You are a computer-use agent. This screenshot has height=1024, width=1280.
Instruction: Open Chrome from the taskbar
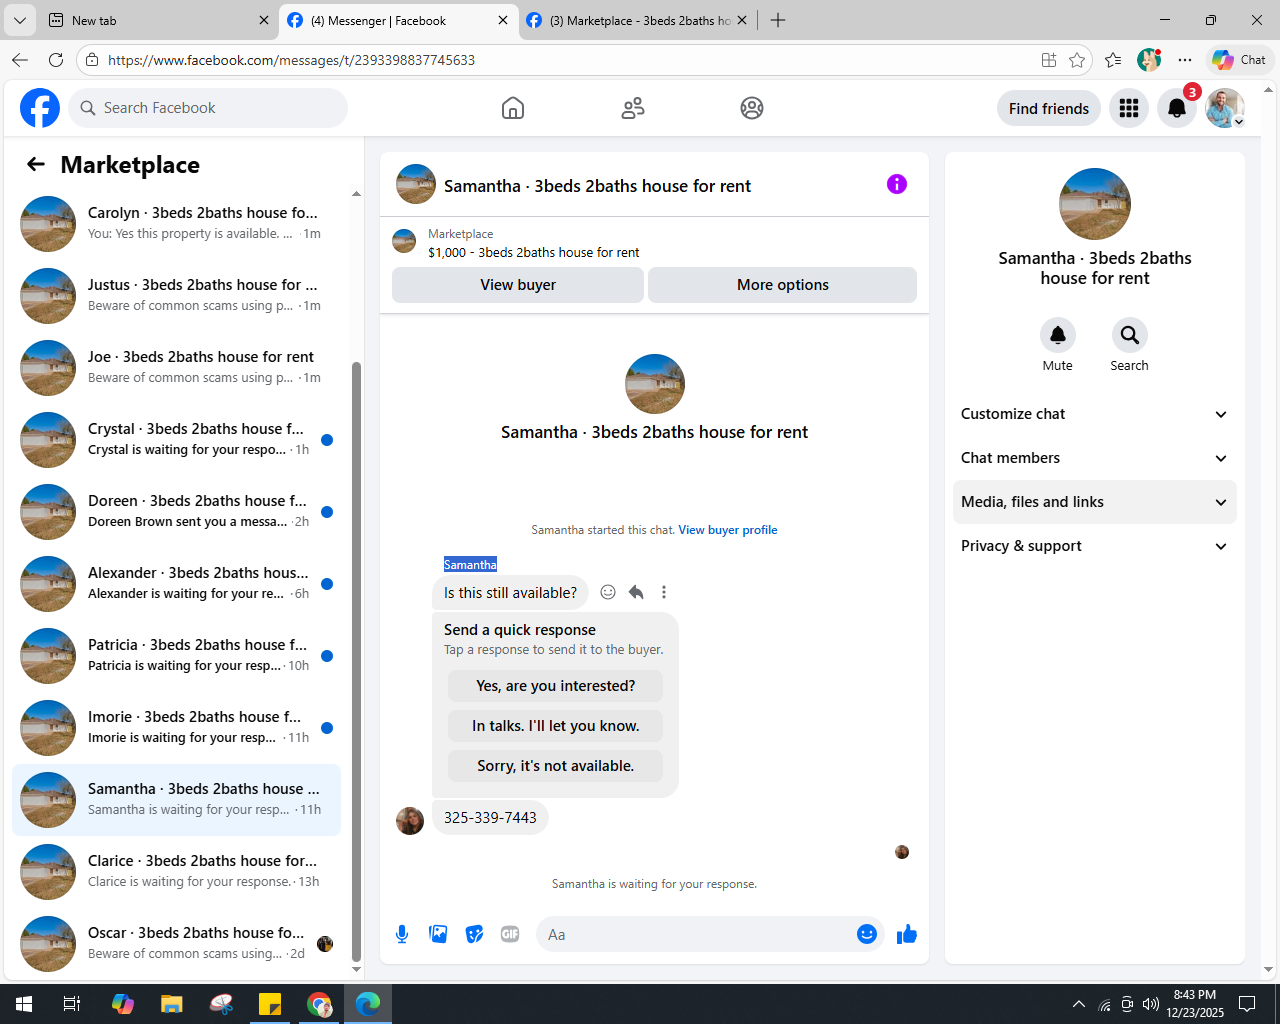(319, 1004)
